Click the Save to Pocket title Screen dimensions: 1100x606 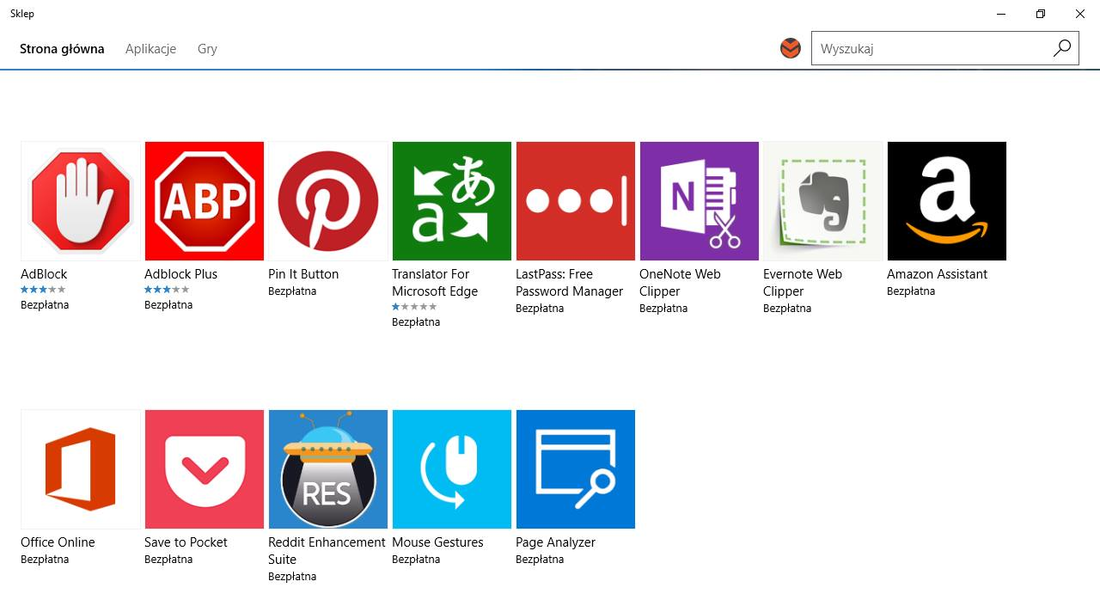(x=186, y=542)
